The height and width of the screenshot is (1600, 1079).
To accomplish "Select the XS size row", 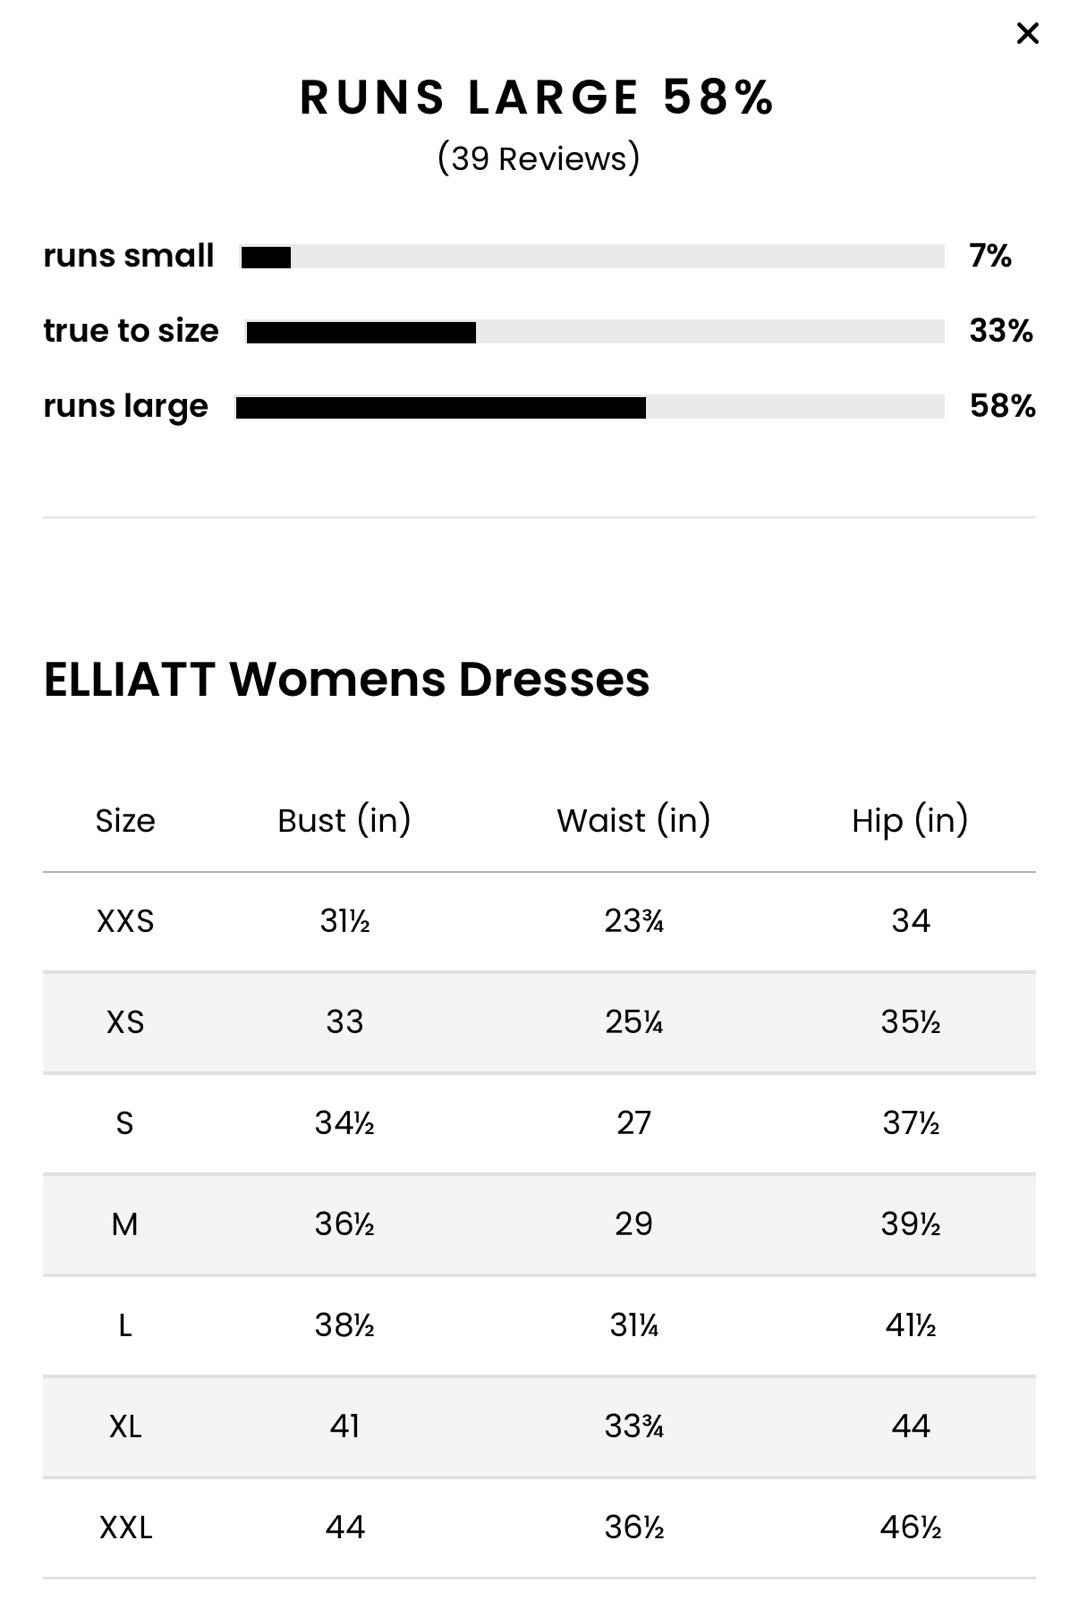I will [x=539, y=1022].
